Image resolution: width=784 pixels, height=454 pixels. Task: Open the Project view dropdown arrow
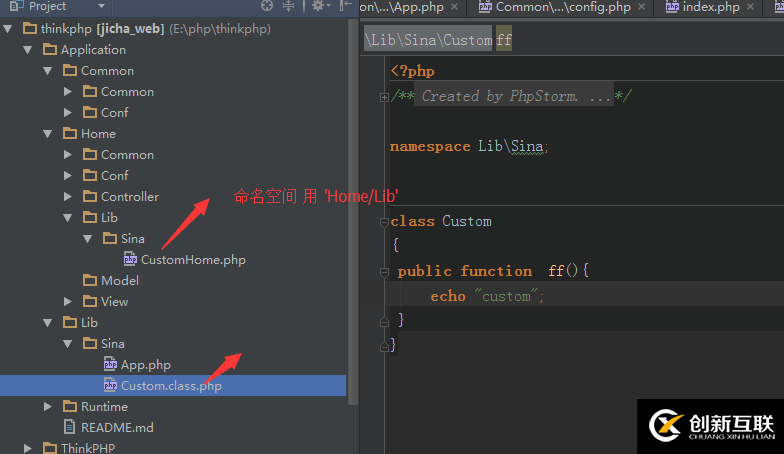102,6
